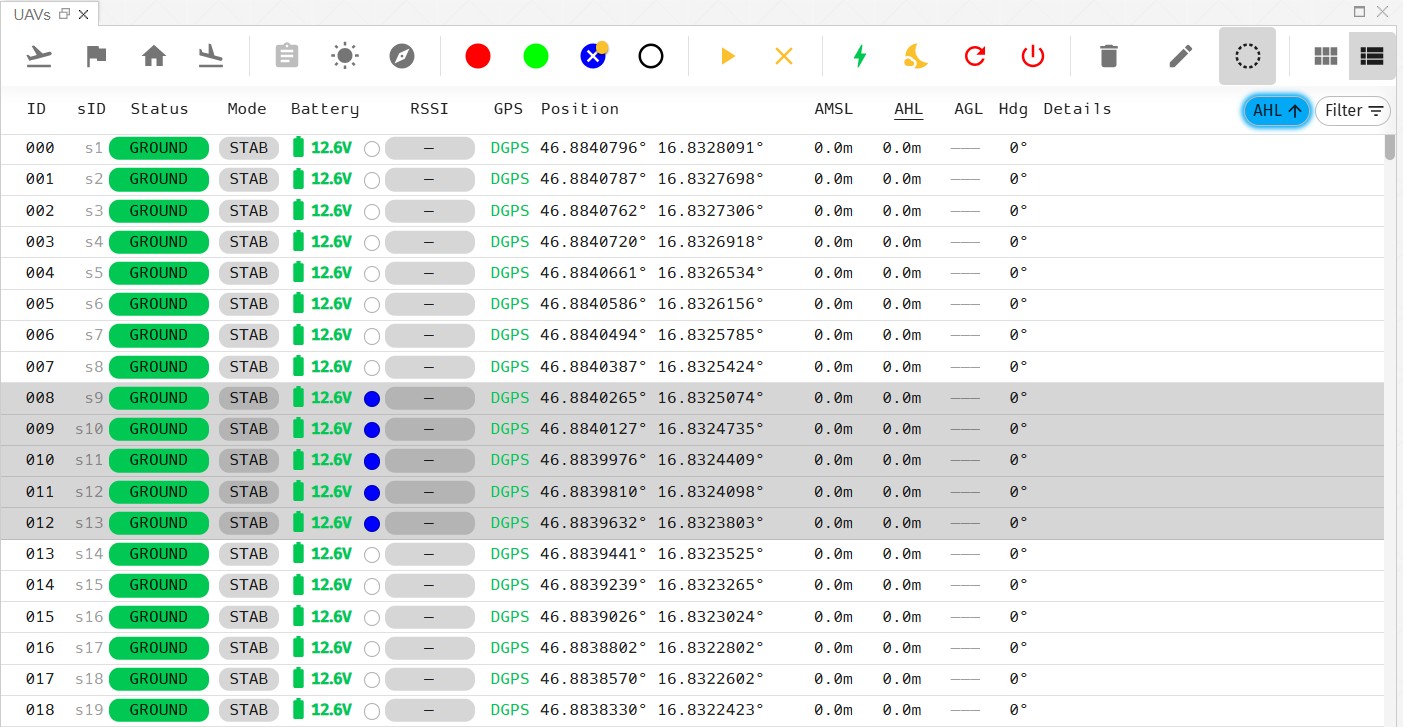
Task: Maximize the UAVs panel
Action: click(1360, 12)
